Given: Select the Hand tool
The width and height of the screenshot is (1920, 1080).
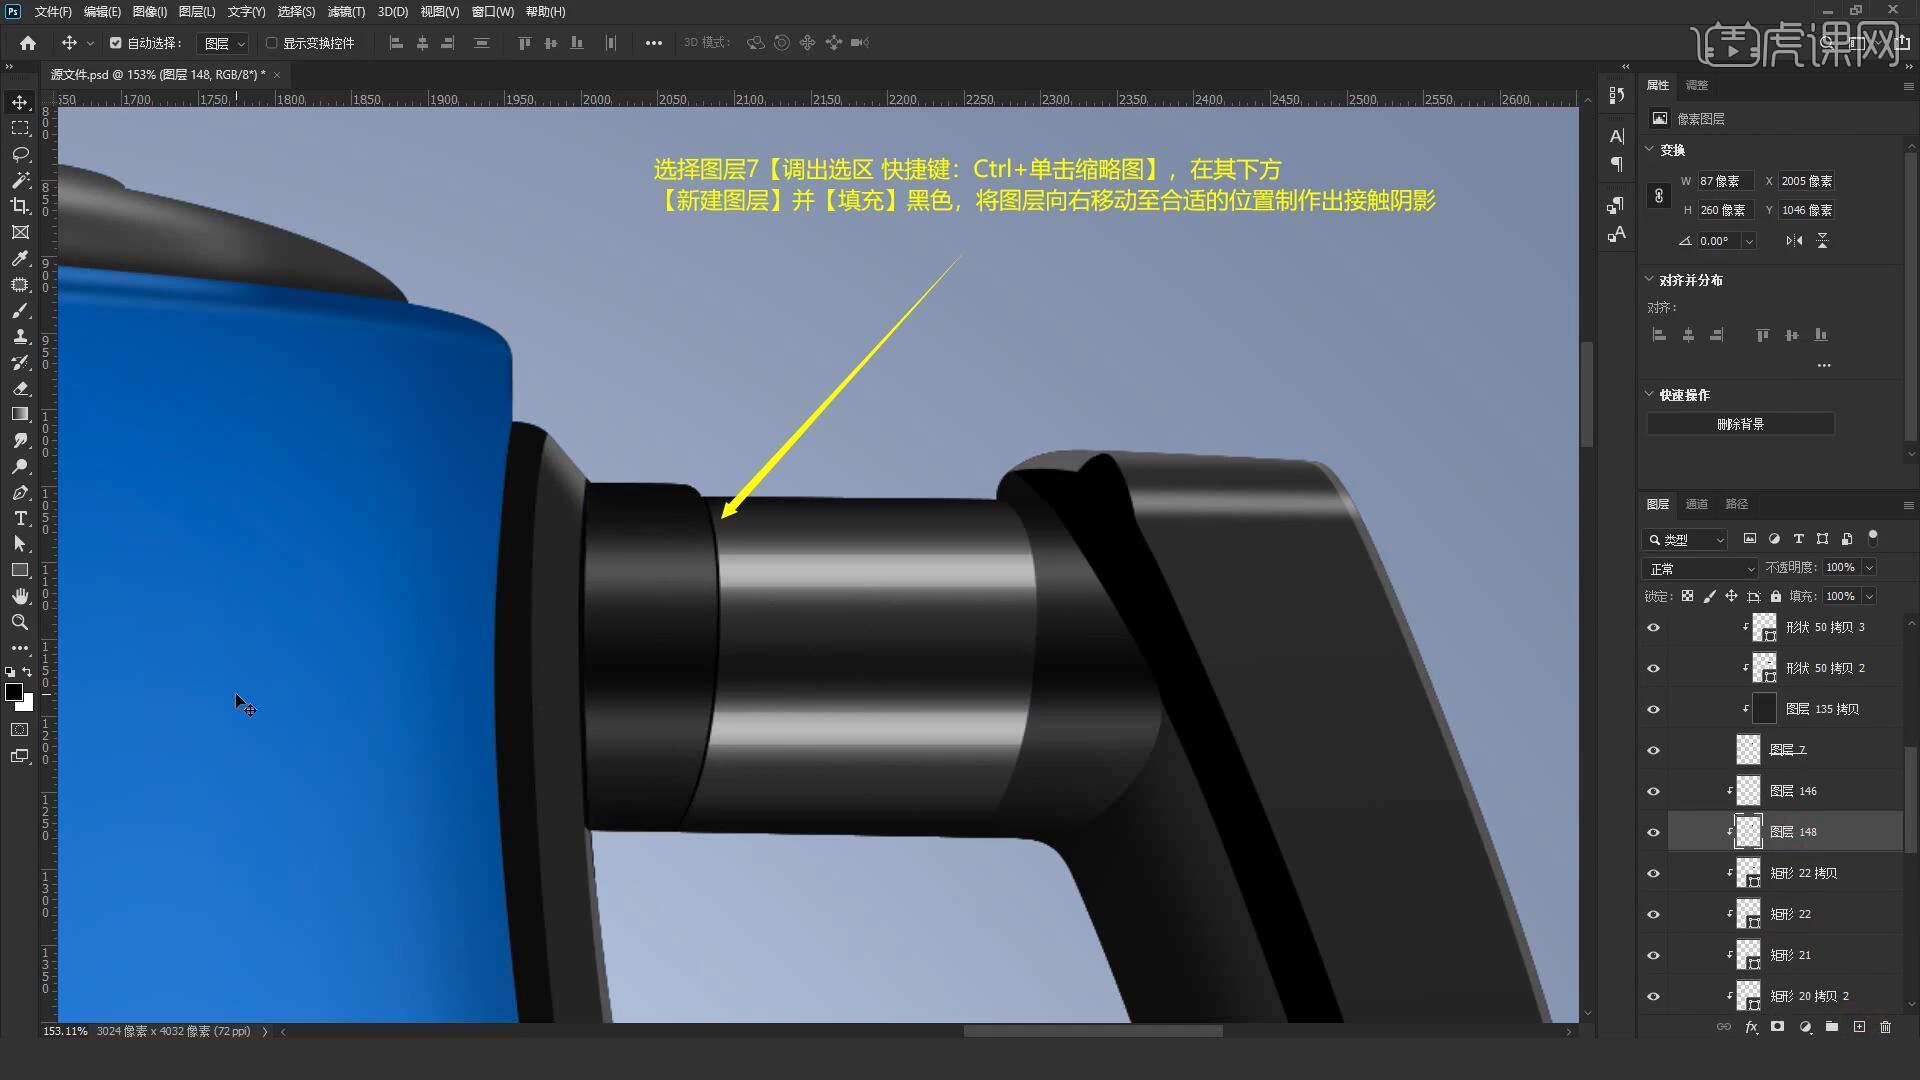Looking at the screenshot, I should pyautogui.click(x=20, y=596).
